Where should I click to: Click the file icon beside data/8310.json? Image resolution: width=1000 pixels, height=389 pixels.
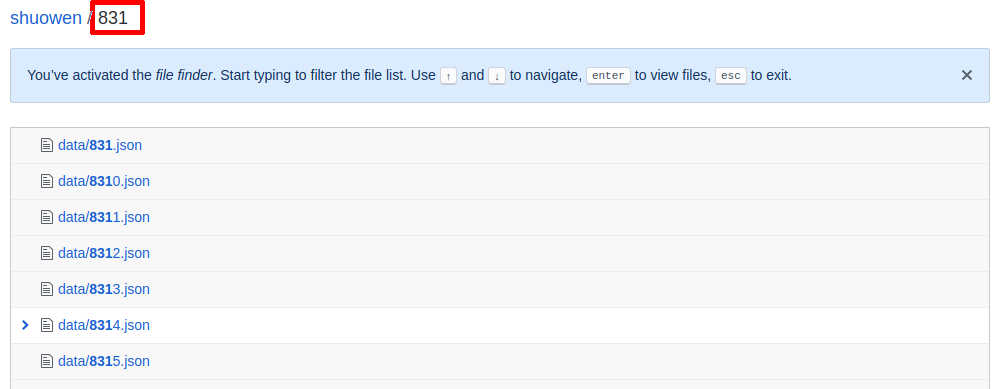[47, 181]
